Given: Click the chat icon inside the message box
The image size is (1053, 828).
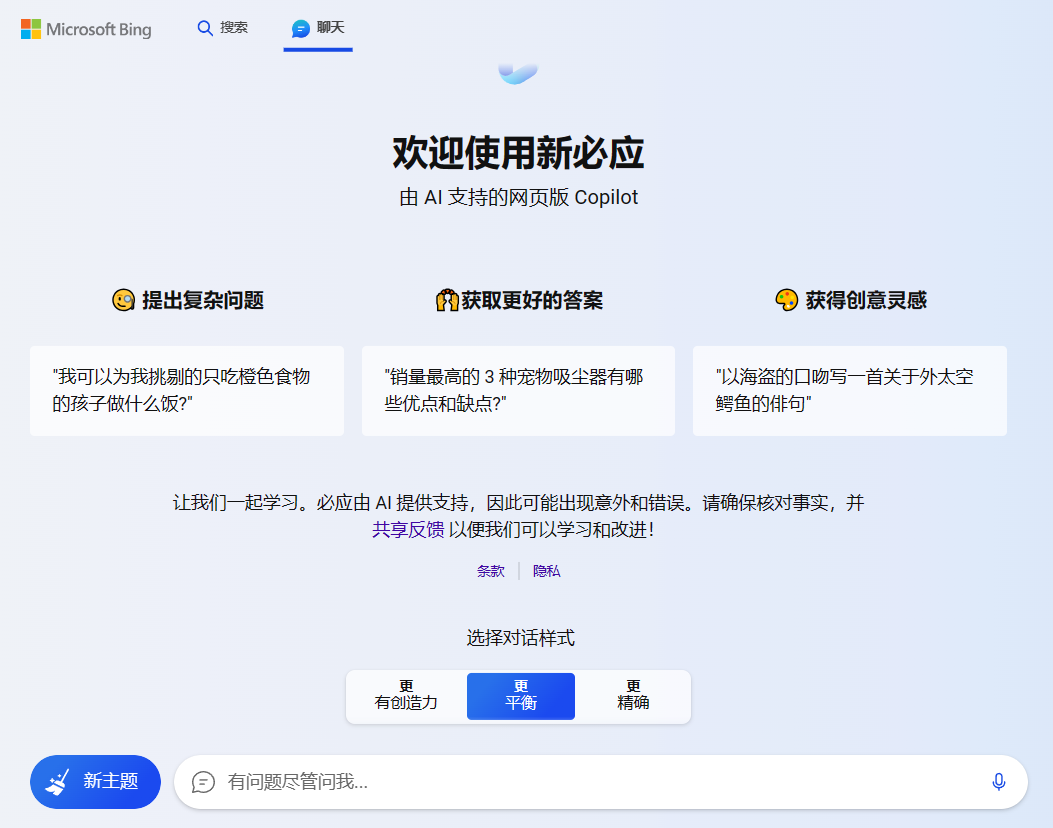Looking at the screenshot, I should (x=203, y=782).
